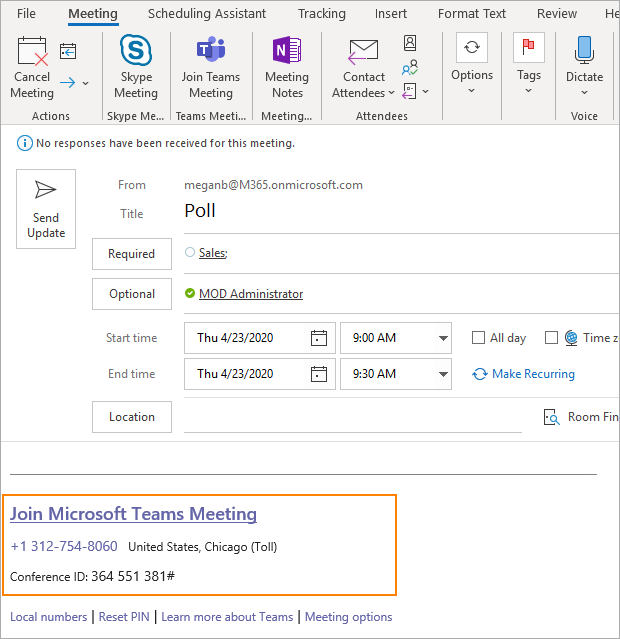Open the Insert ribbon tab
The image size is (620, 639).
pyautogui.click(x=391, y=13)
